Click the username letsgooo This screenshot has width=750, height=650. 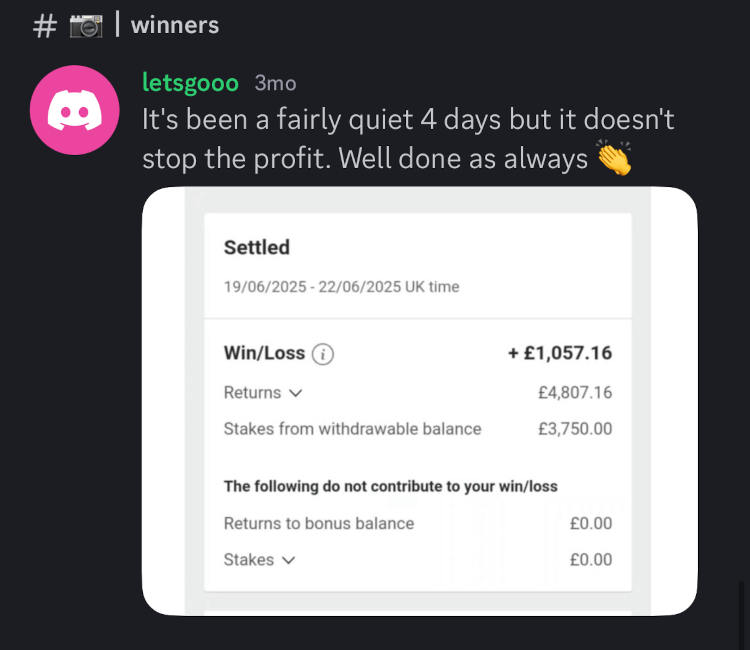[x=192, y=83]
